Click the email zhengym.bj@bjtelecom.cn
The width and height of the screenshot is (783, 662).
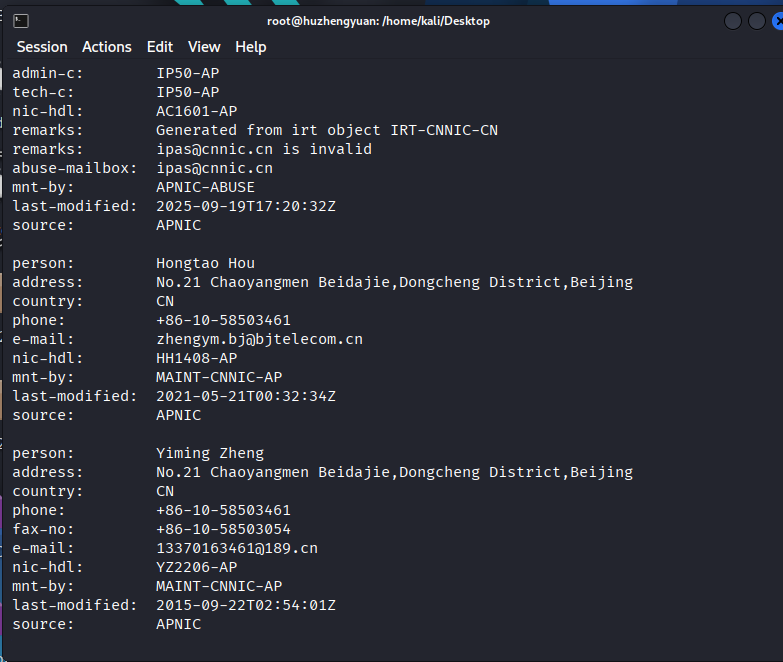(x=260, y=339)
